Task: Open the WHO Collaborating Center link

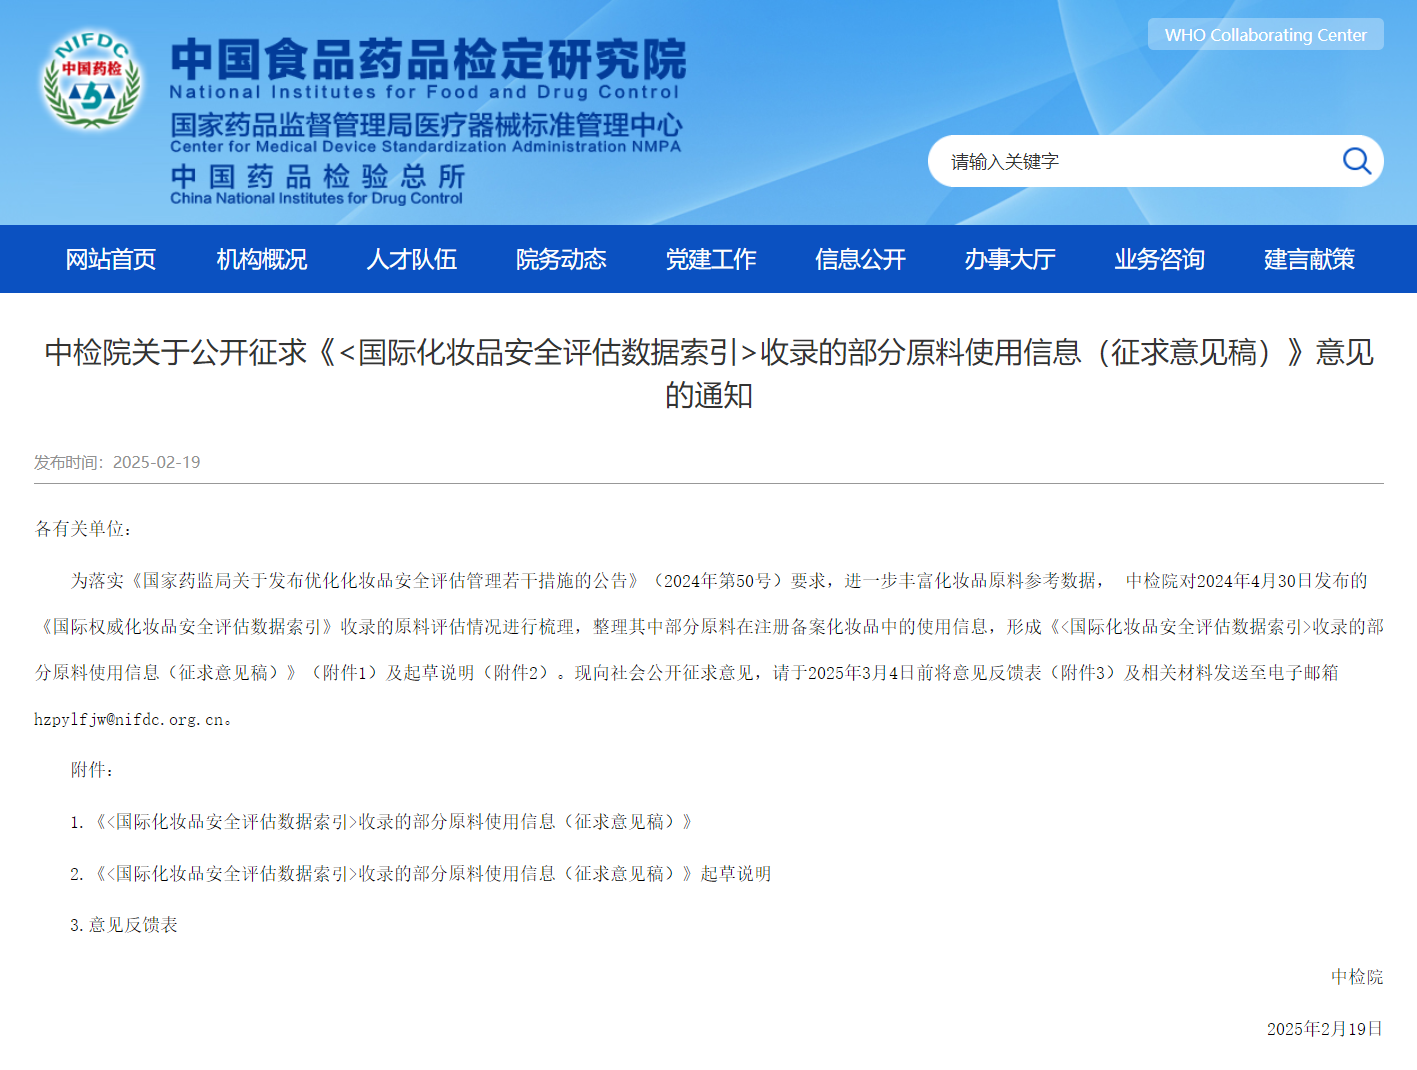Action: tap(1265, 35)
